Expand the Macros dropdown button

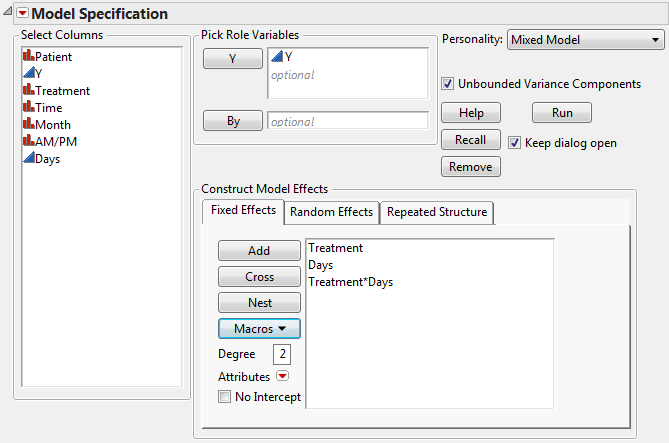pyautogui.click(x=259, y=327)
